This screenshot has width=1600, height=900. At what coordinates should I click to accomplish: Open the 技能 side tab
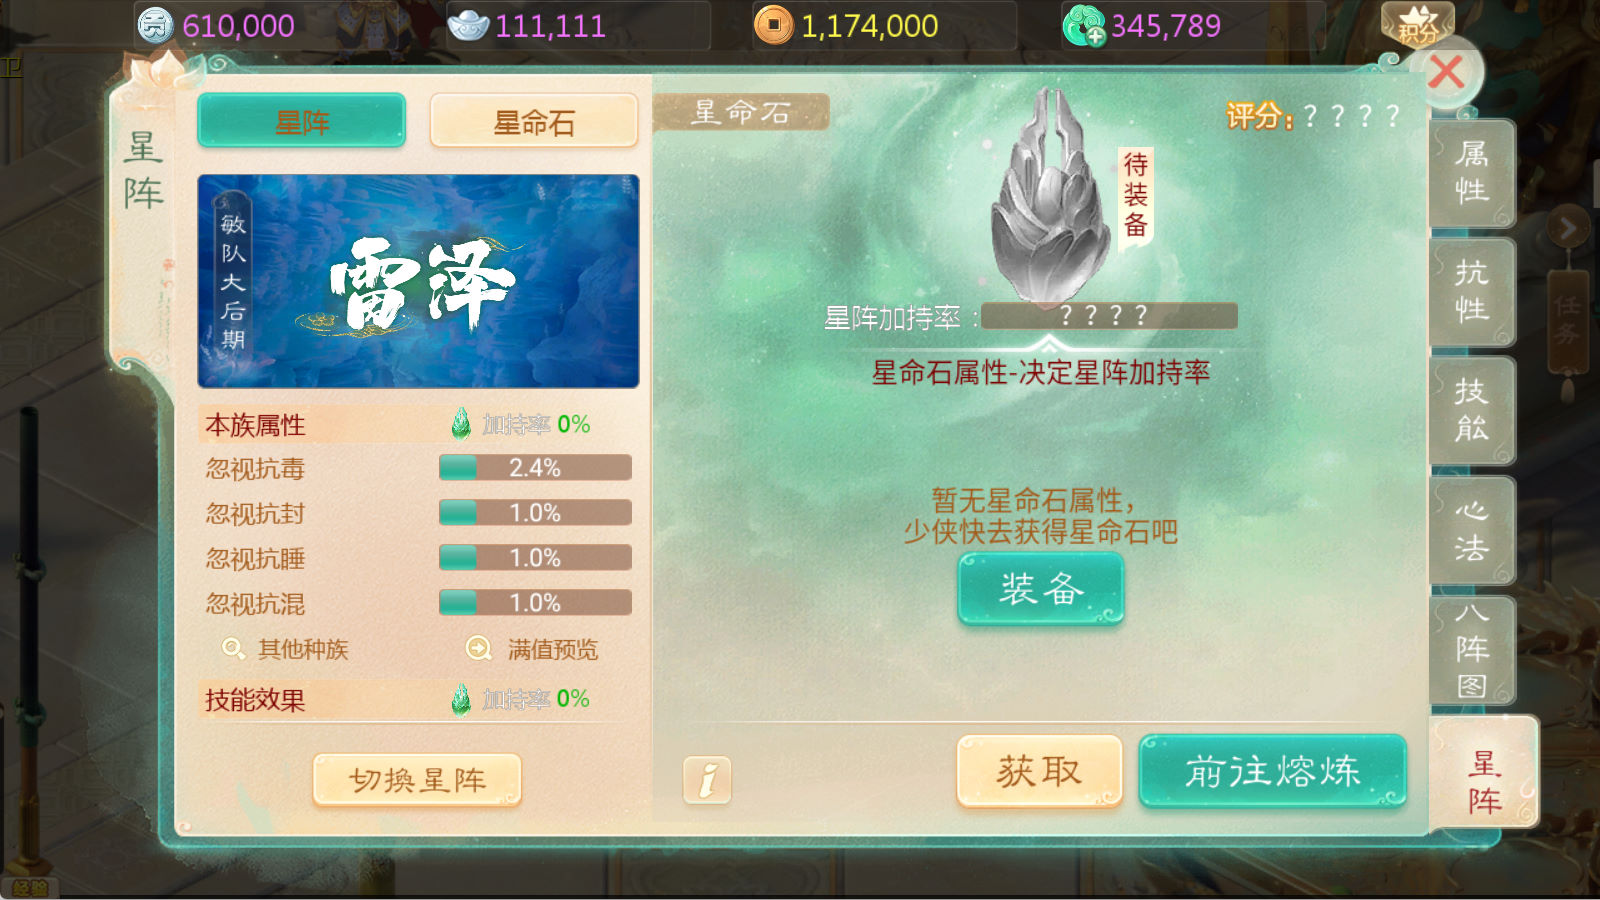(x=1471, y=411)
